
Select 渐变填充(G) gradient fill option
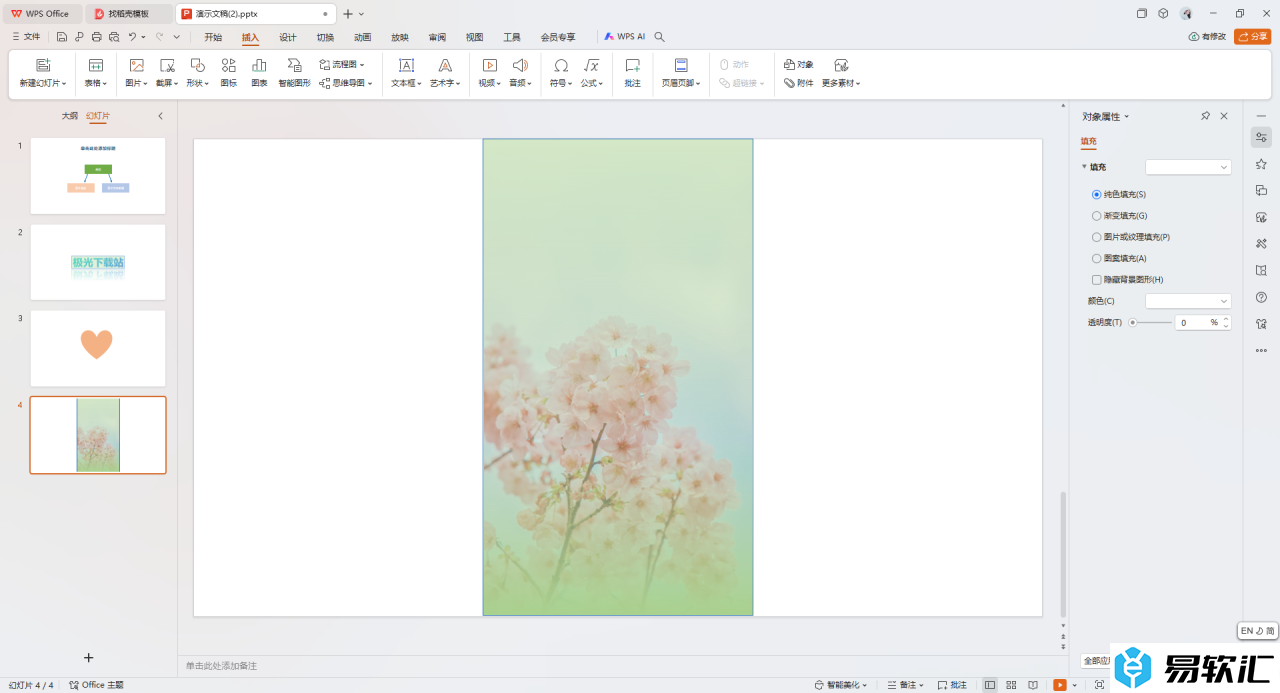pyautogui.click(x=1097, y=216)
